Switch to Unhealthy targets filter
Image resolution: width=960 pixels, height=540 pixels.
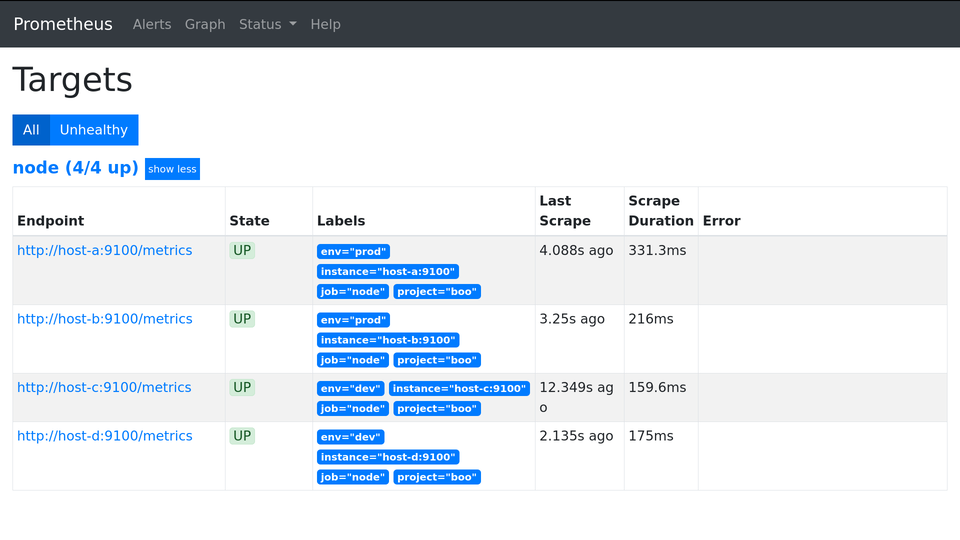pos(94,130)
